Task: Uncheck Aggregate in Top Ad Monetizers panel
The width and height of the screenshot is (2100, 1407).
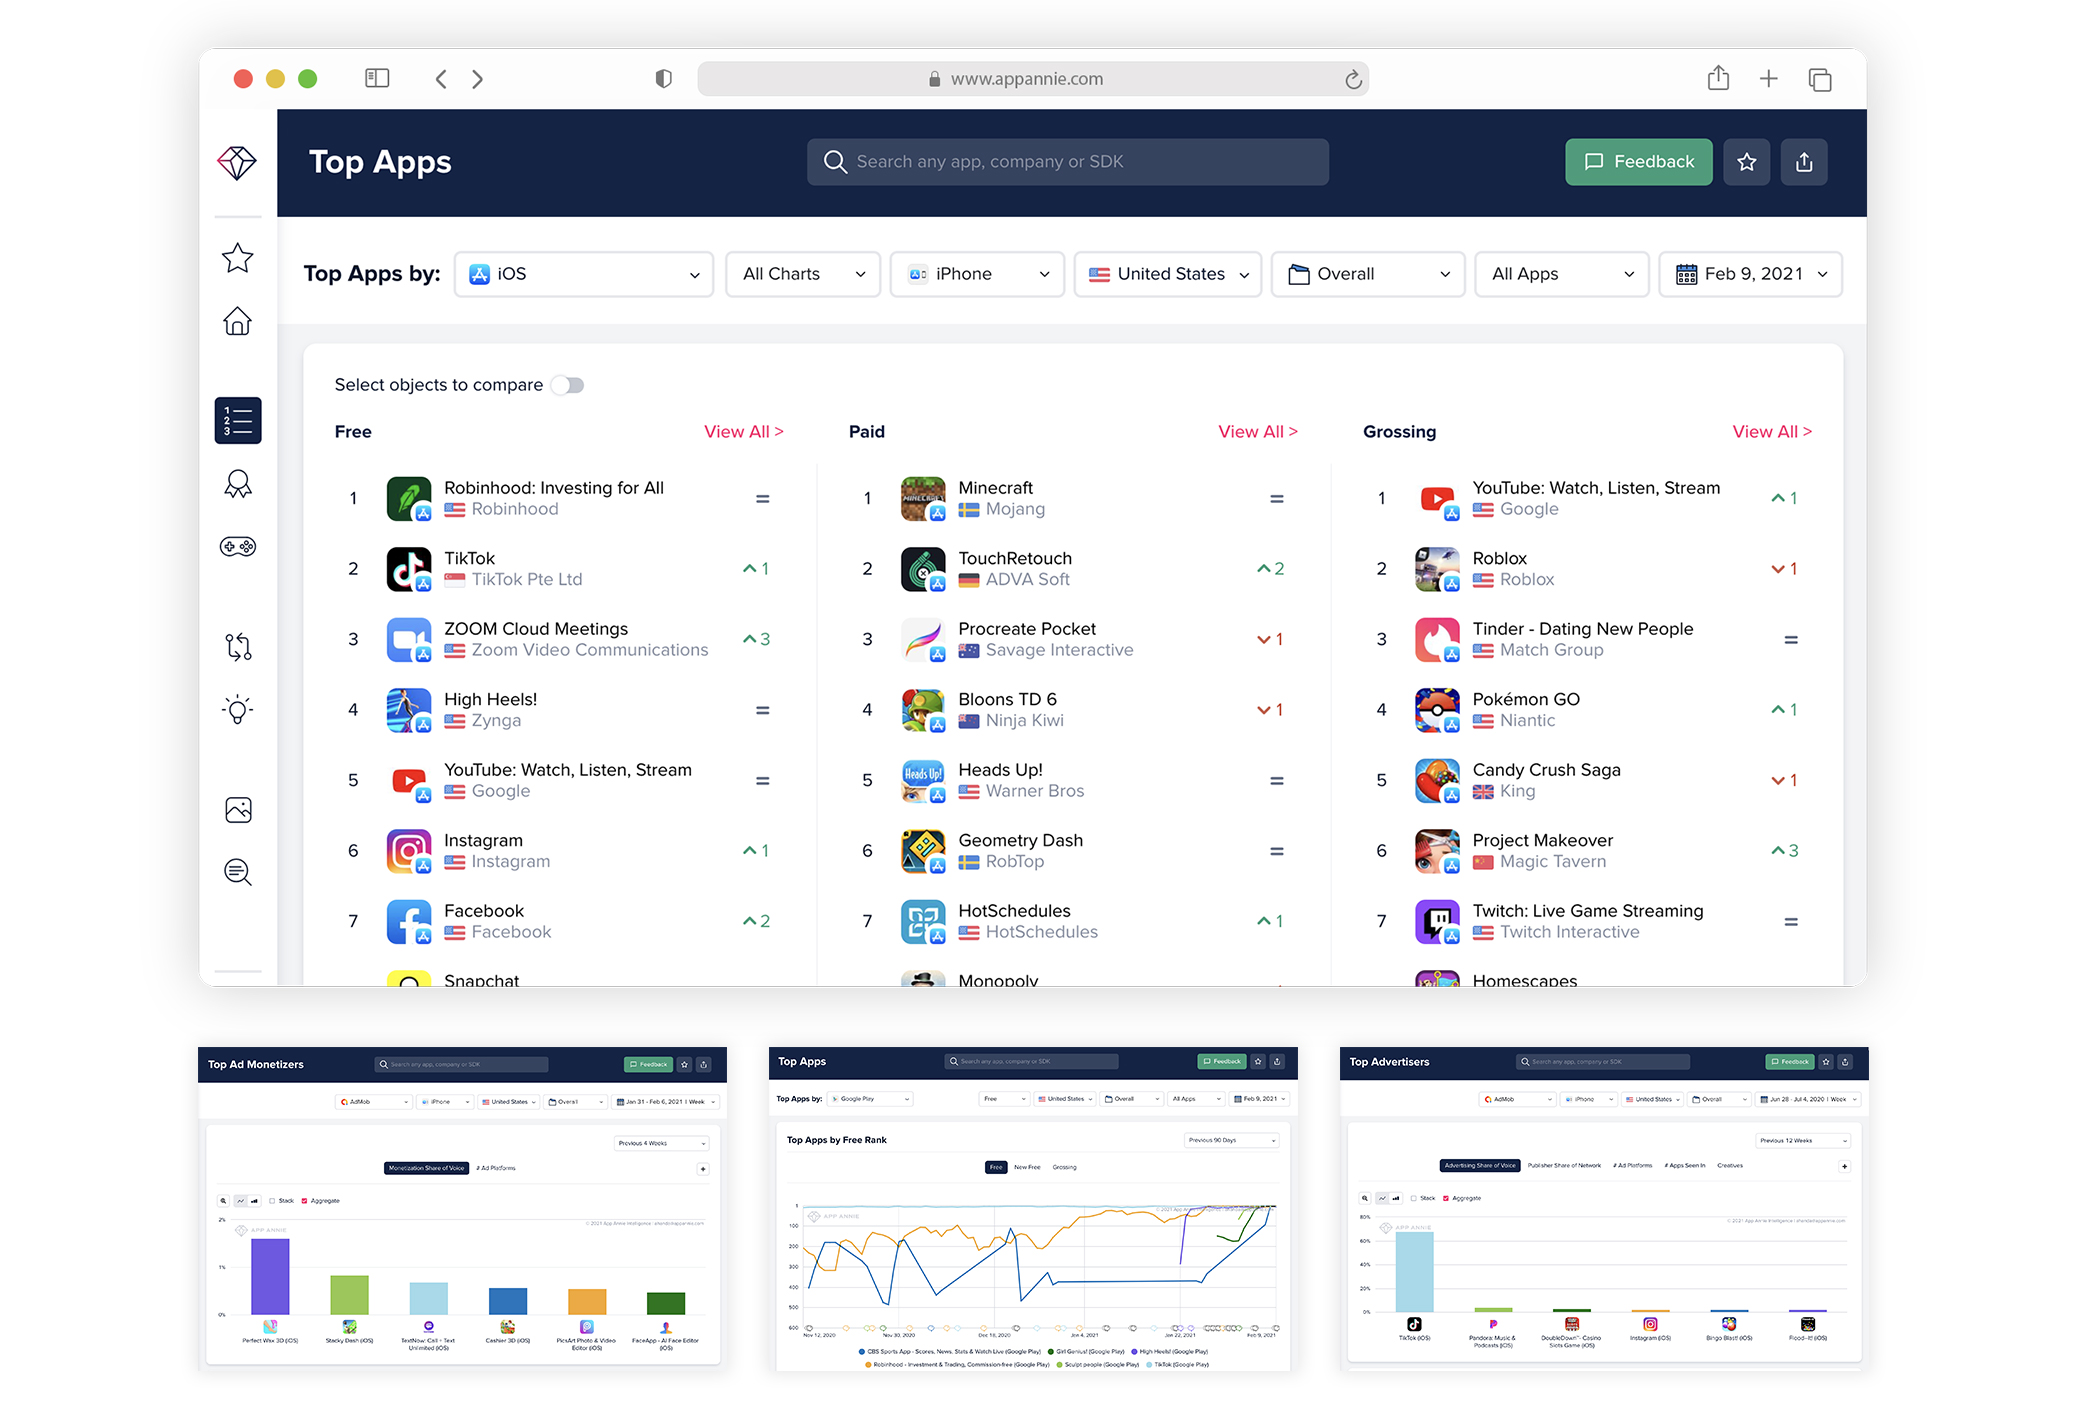Action: (x=305, y=1201)
